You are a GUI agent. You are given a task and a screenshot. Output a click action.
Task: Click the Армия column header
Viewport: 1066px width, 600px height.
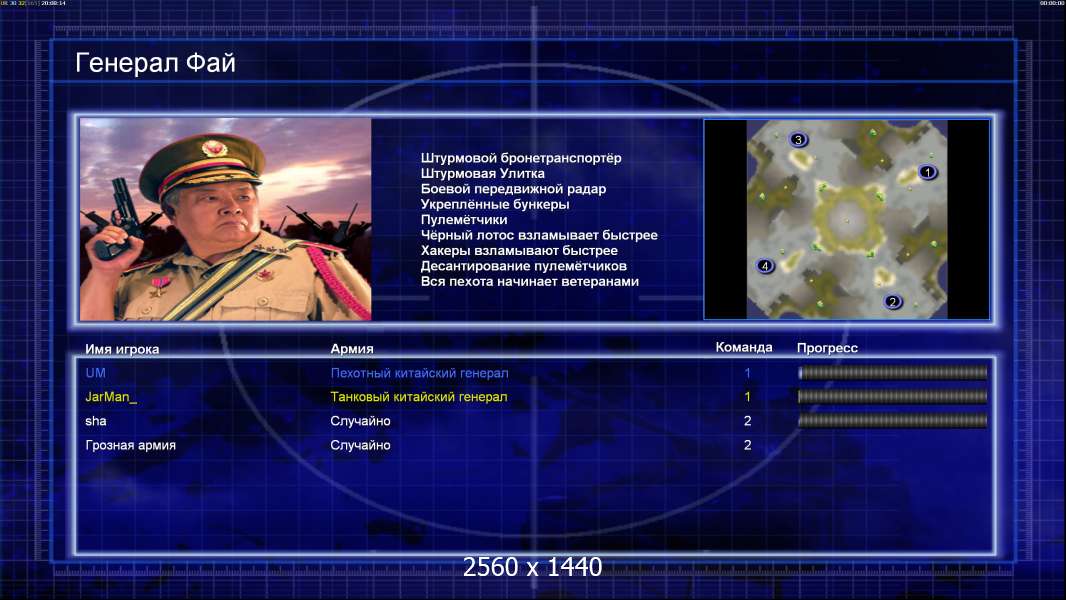pos(351,349)
